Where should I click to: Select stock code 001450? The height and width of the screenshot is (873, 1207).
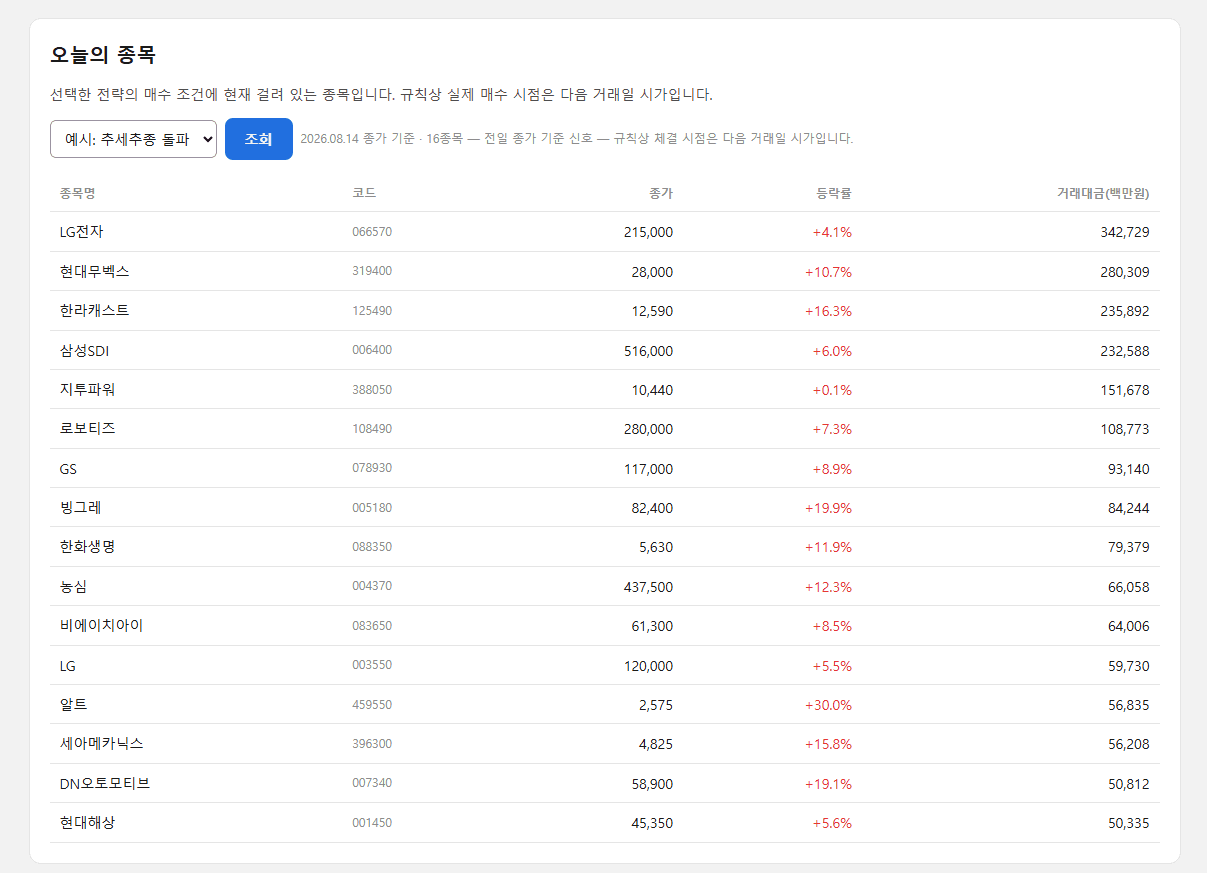[x=372, y=823]
